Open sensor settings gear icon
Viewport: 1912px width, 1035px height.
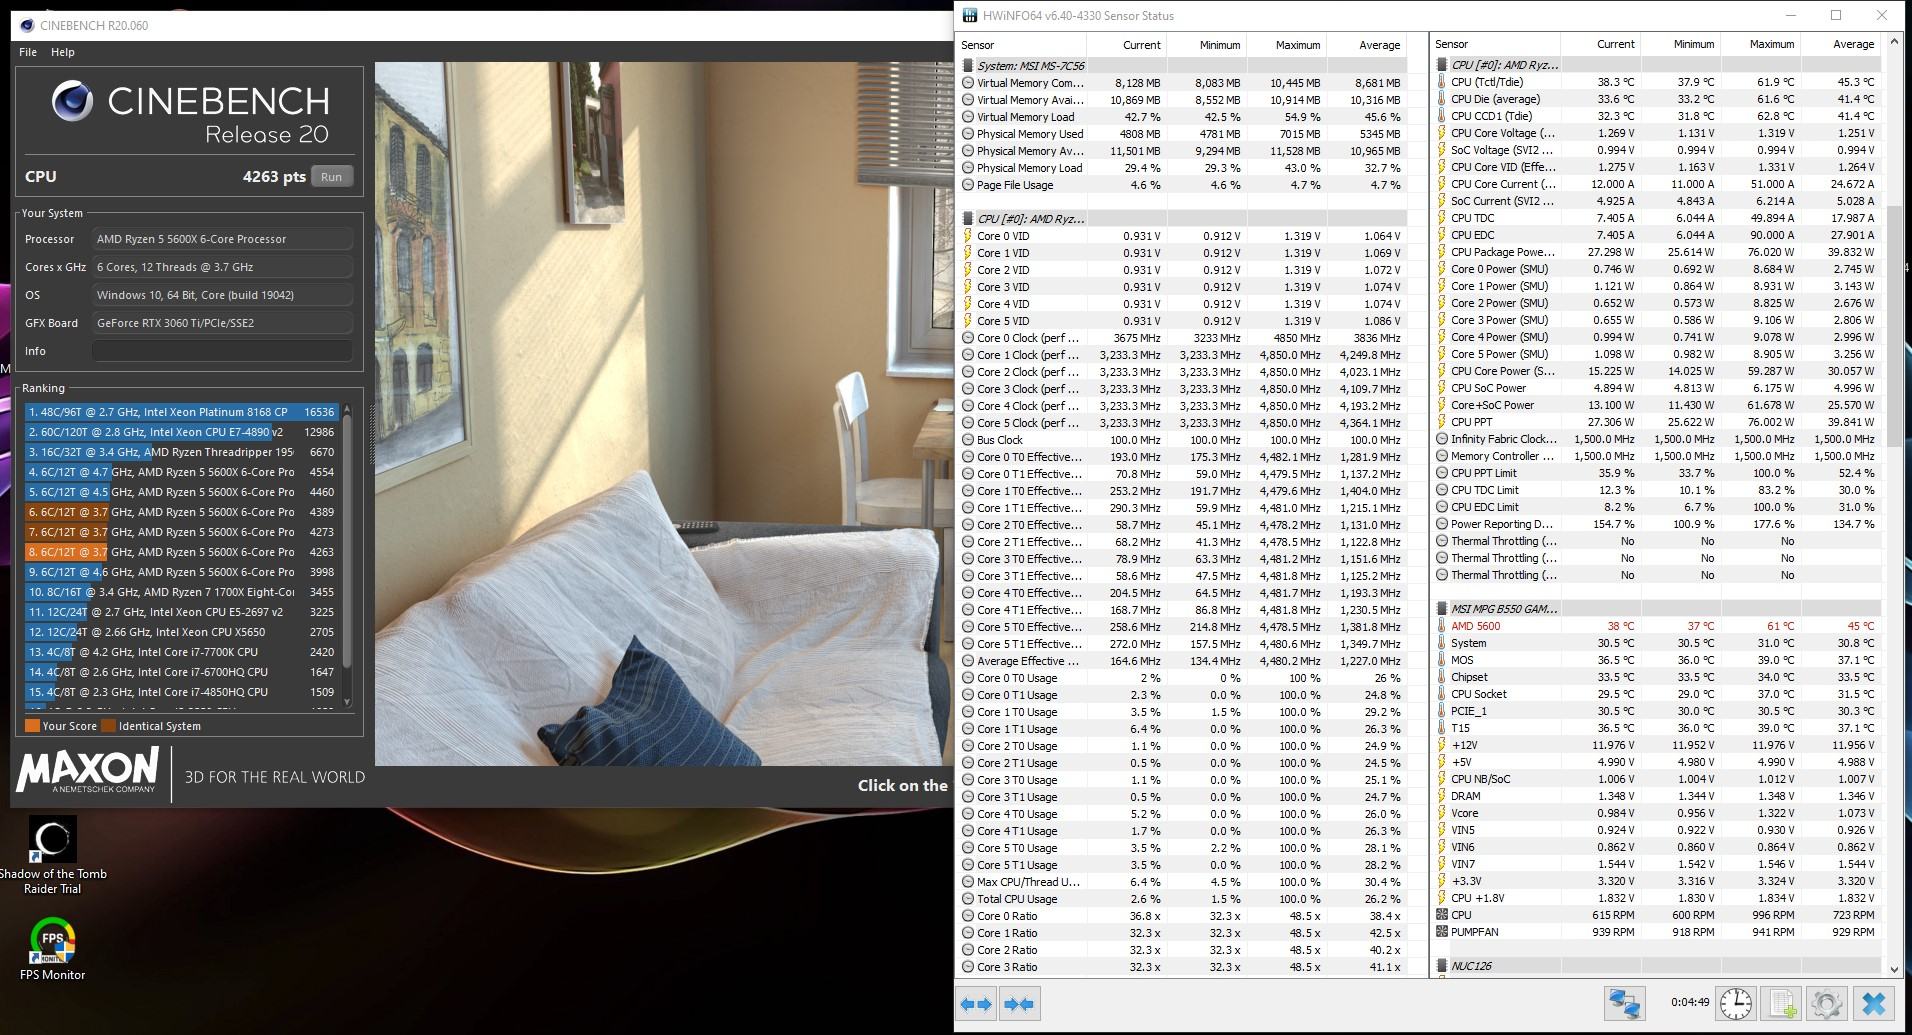click(1826, 1003)
